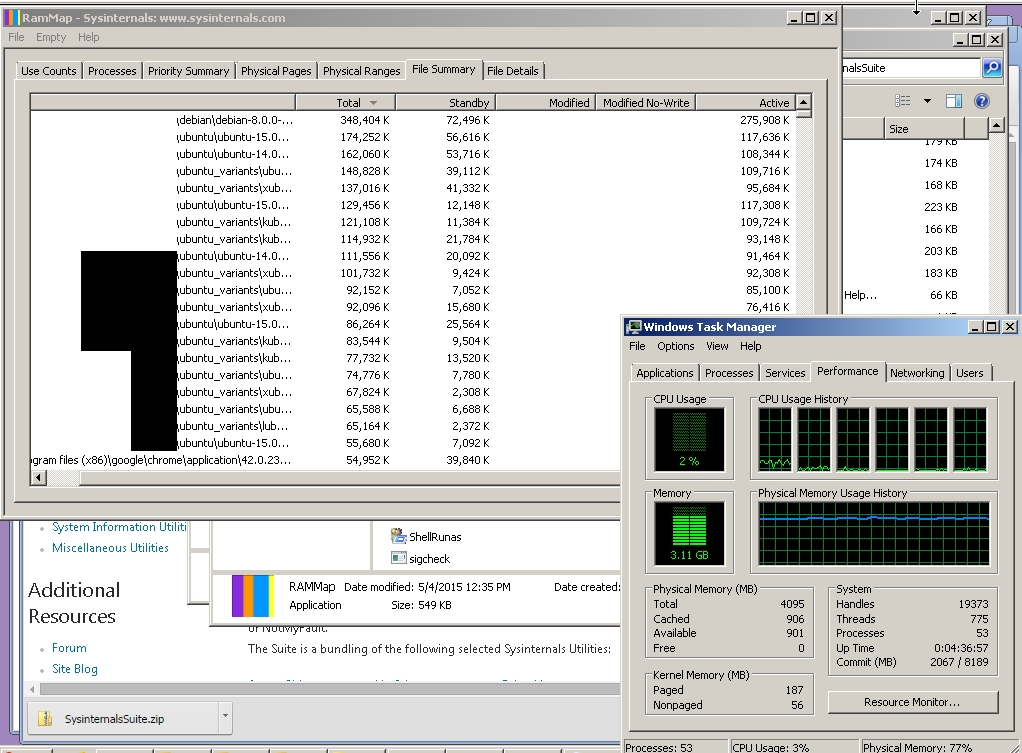
Task: Switch to RamMap Processes tab
Action: pyautogui.click(x=112, y=71)
